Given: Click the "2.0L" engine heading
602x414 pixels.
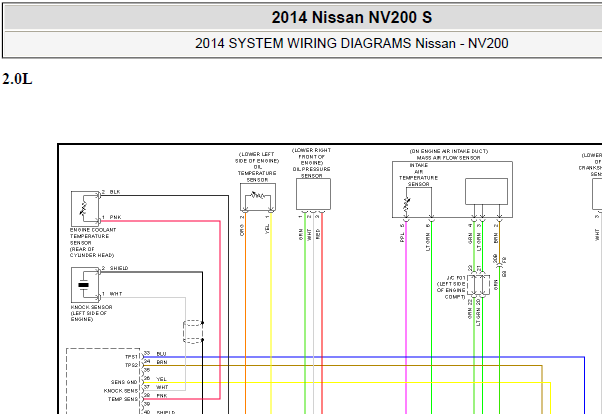Looking at the screenshot, I should point(17,79).
